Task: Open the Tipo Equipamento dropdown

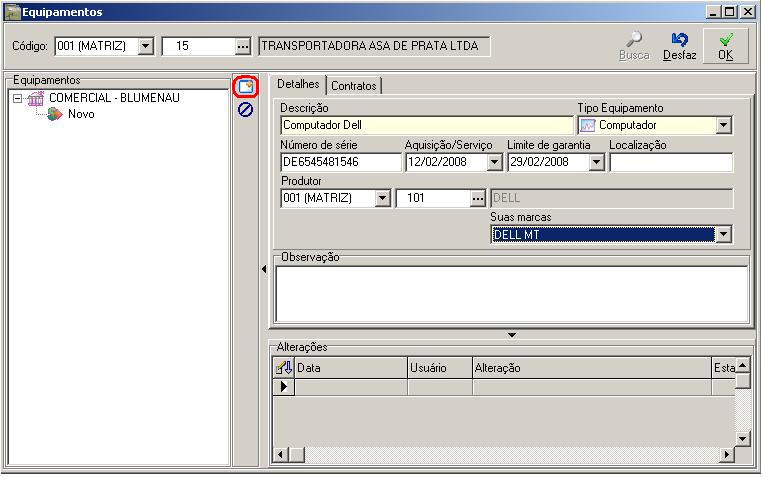Action: [x=724, y=126]
